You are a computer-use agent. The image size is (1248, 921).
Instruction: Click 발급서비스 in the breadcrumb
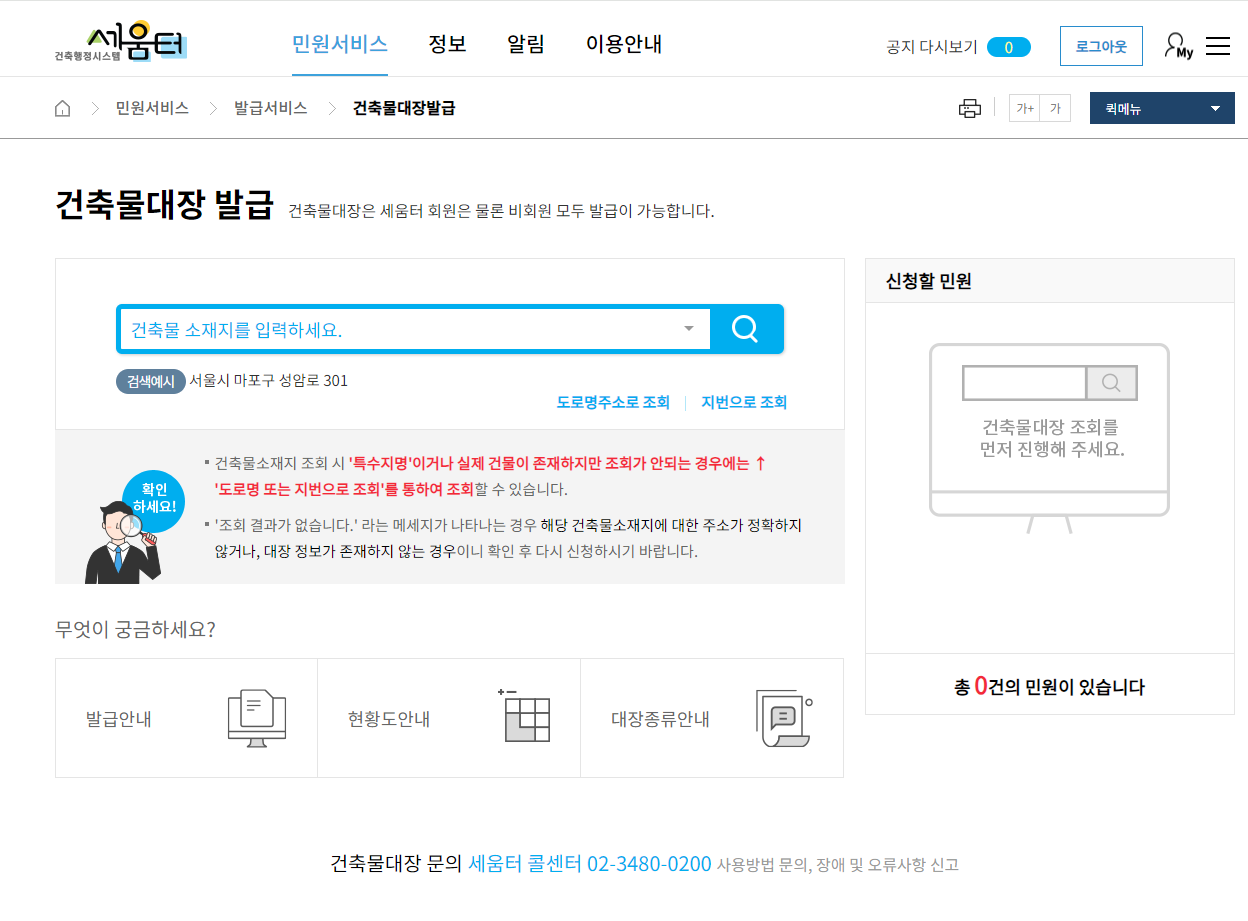[x=271, y=108]
